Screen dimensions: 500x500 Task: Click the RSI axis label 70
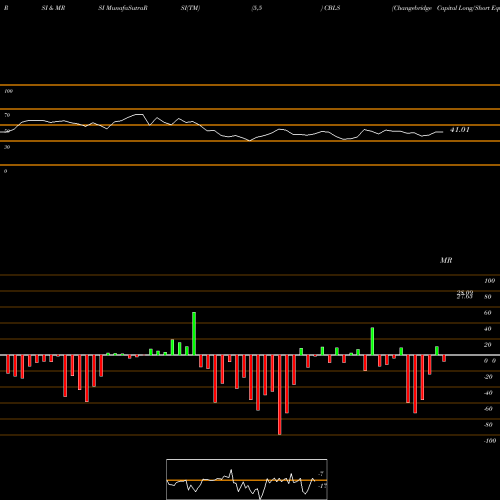point(7,115)
